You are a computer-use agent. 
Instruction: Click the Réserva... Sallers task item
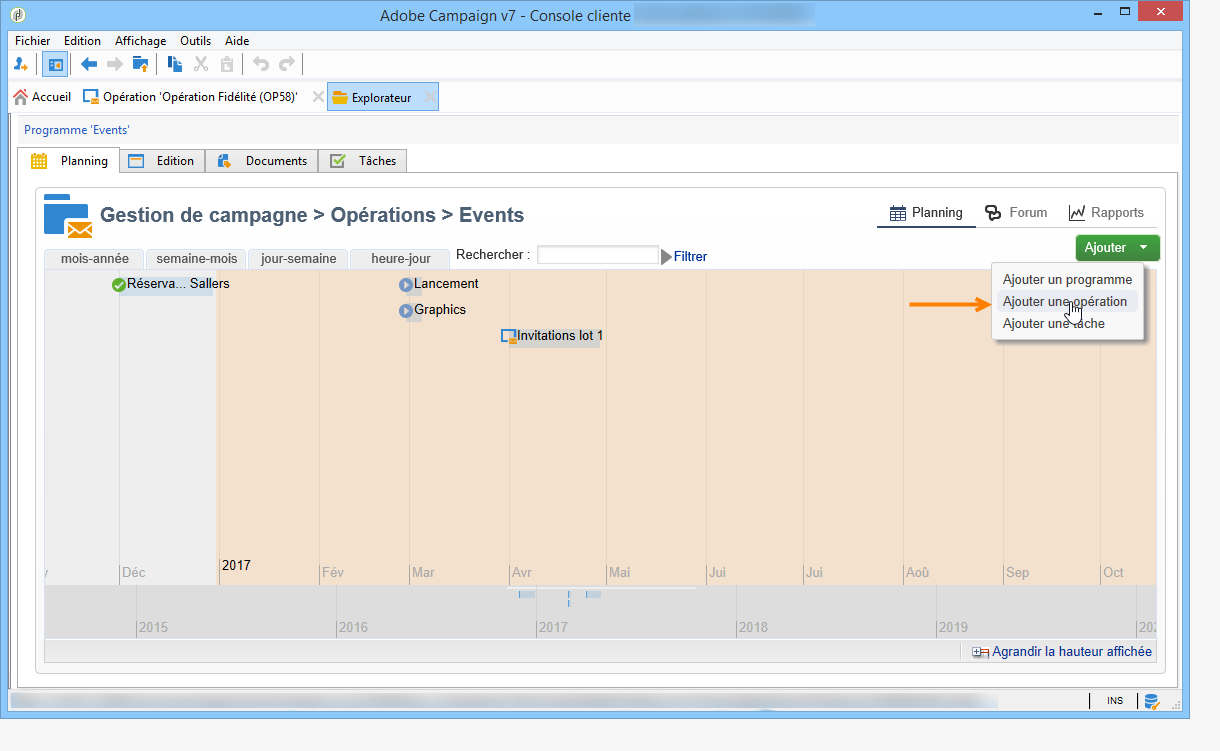pos(178,284)
